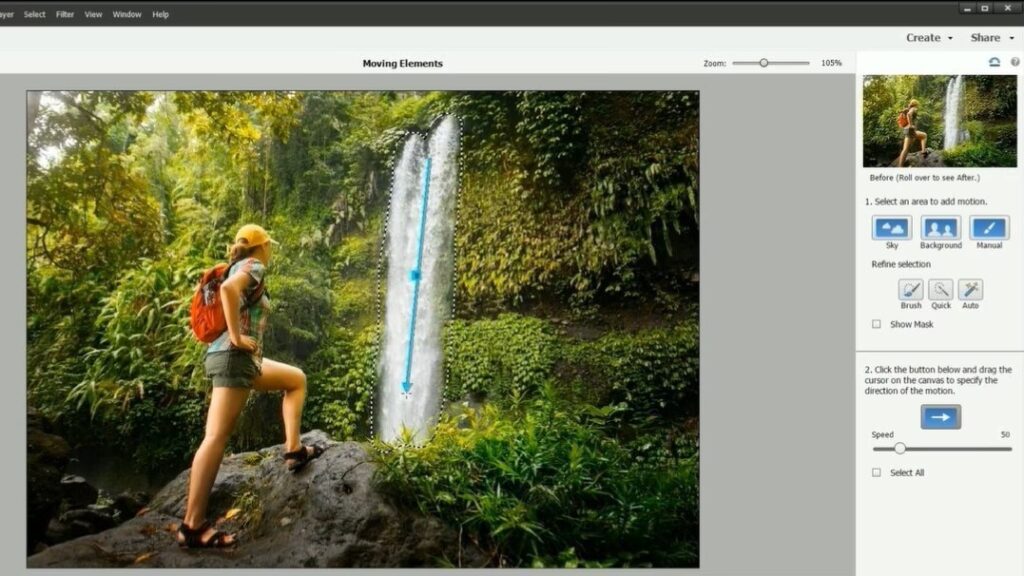The width and height of the screenshot is (1024, 576).
Task: Expand the Share dropdown
Action: click(x=991, y=38)
